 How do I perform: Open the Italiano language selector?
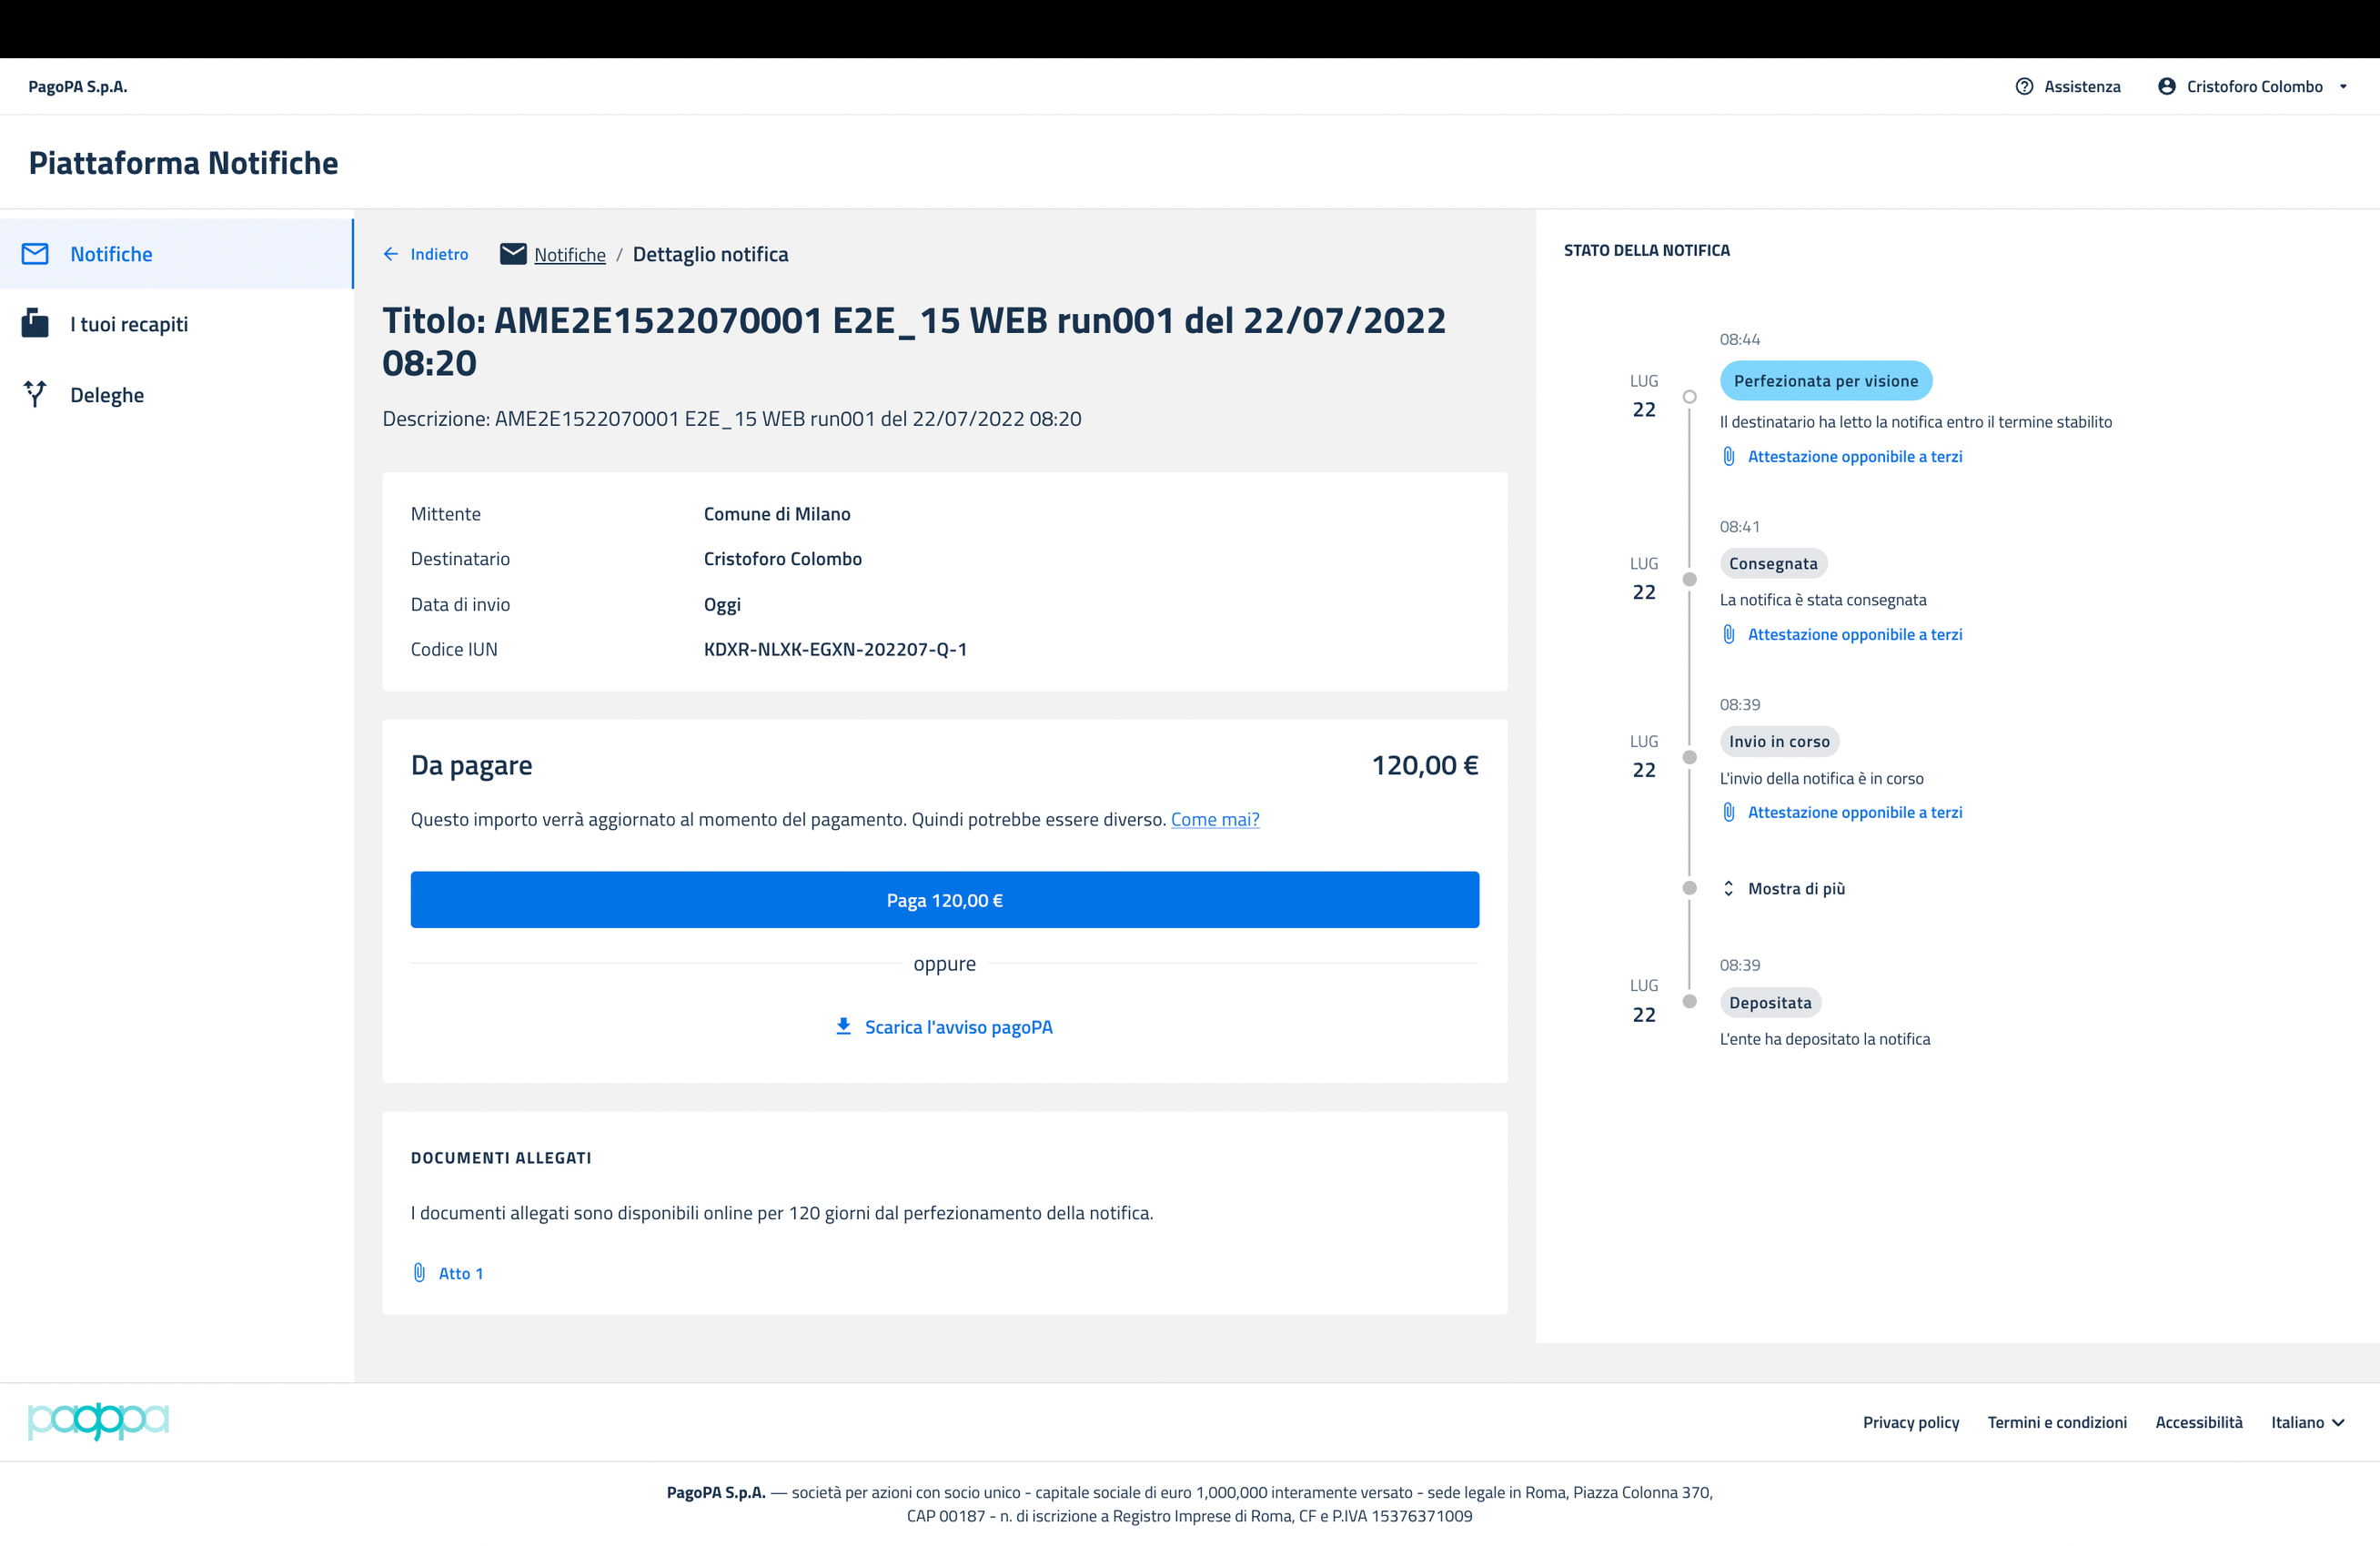pos(2307,1421)
